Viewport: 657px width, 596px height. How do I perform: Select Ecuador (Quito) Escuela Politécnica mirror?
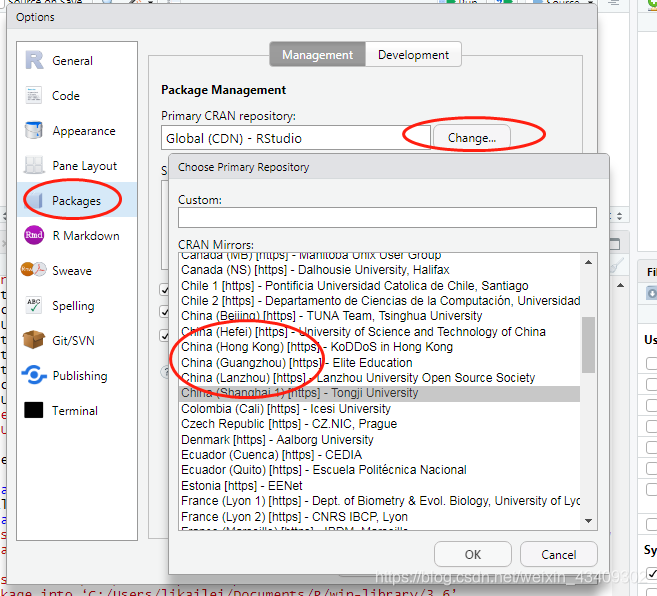coord(379,470)
